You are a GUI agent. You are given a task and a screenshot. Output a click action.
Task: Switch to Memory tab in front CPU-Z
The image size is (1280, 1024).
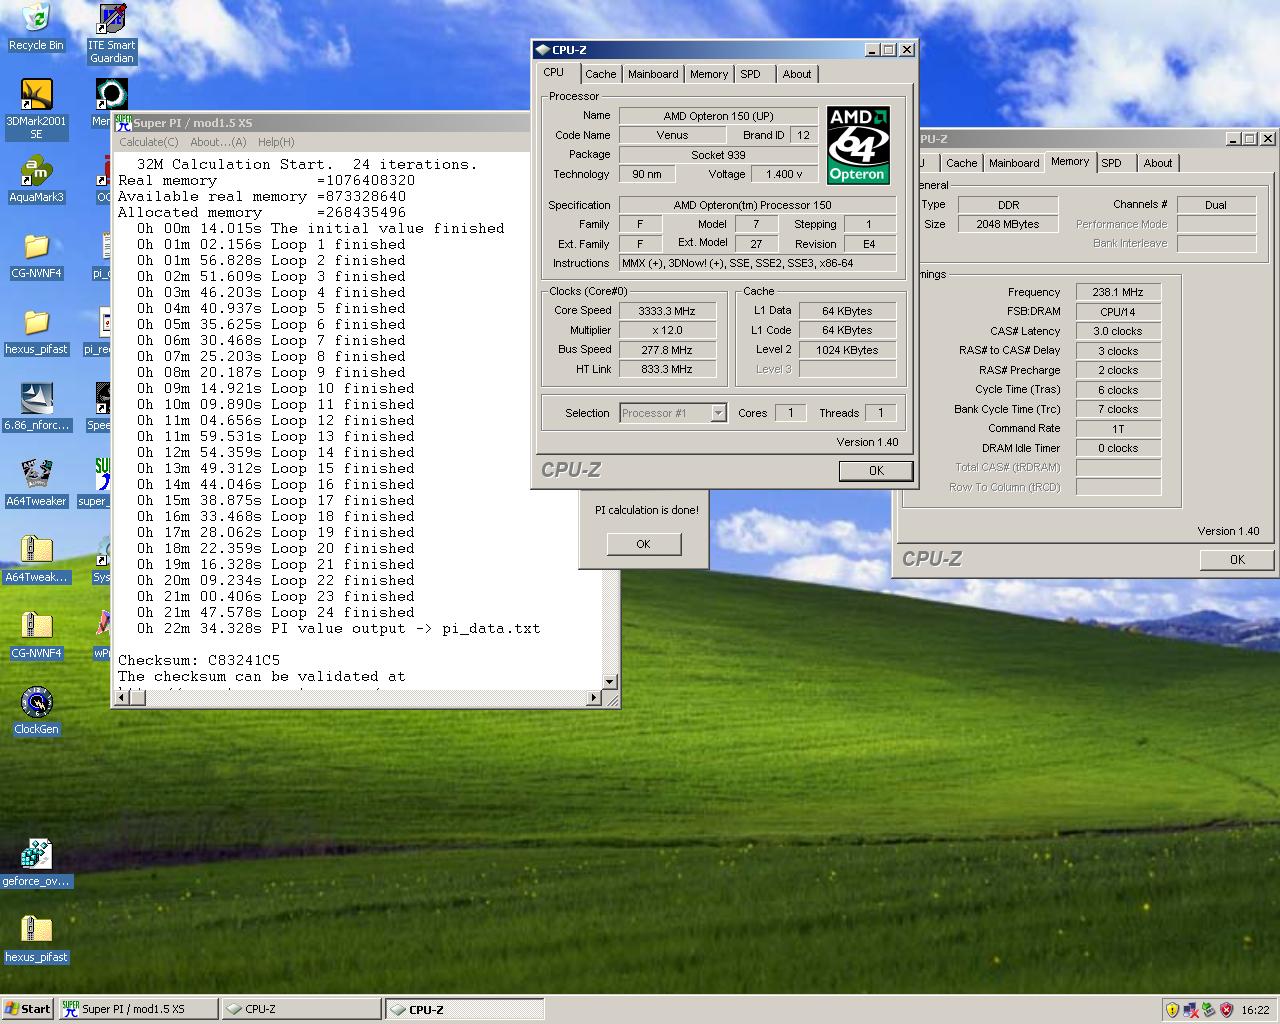(x=709, y=74)
